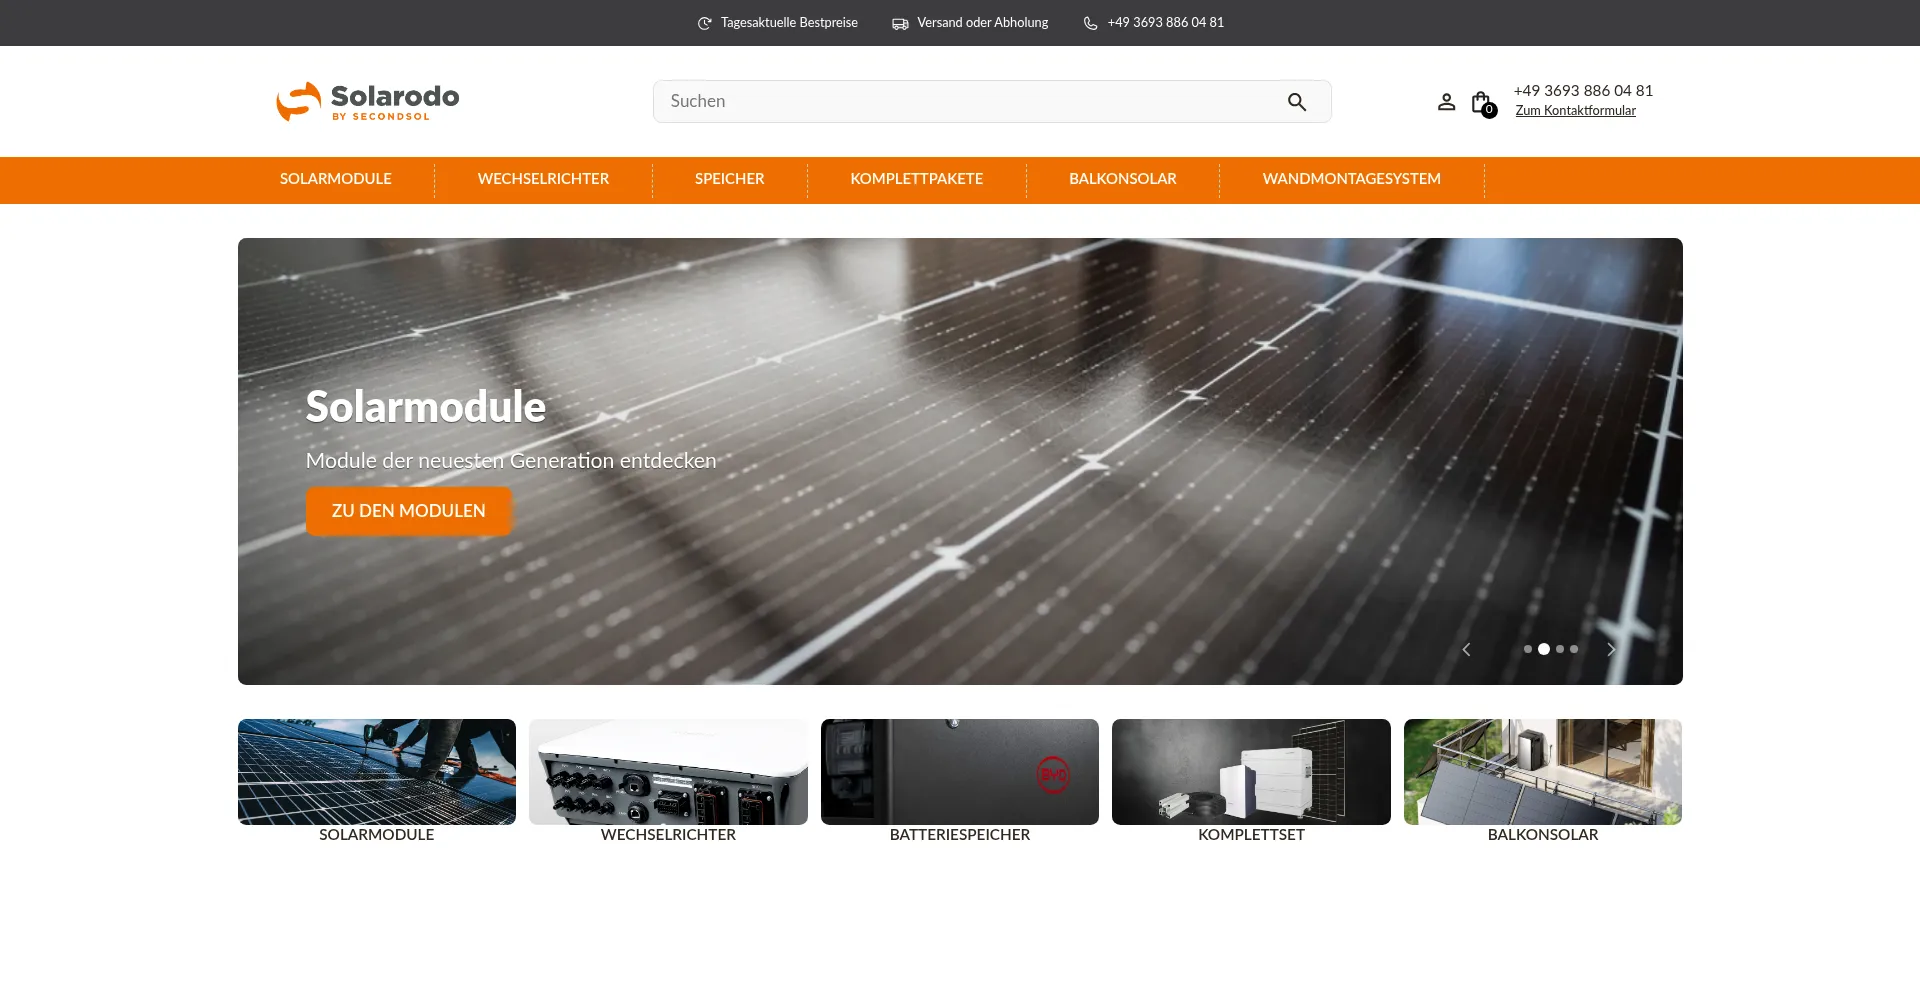This screenshot has height=993, width=1920.
Task: Click the clock icon next to Tagesaktuelle Bestpreise
Action: coord(703,21)
